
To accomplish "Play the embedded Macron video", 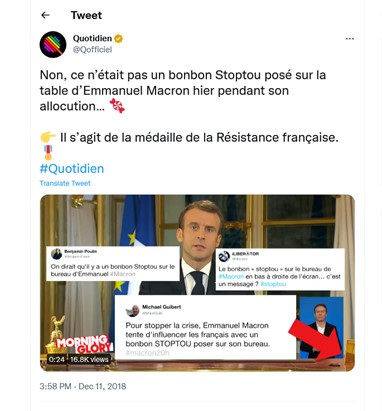I will tap(197, 283).
